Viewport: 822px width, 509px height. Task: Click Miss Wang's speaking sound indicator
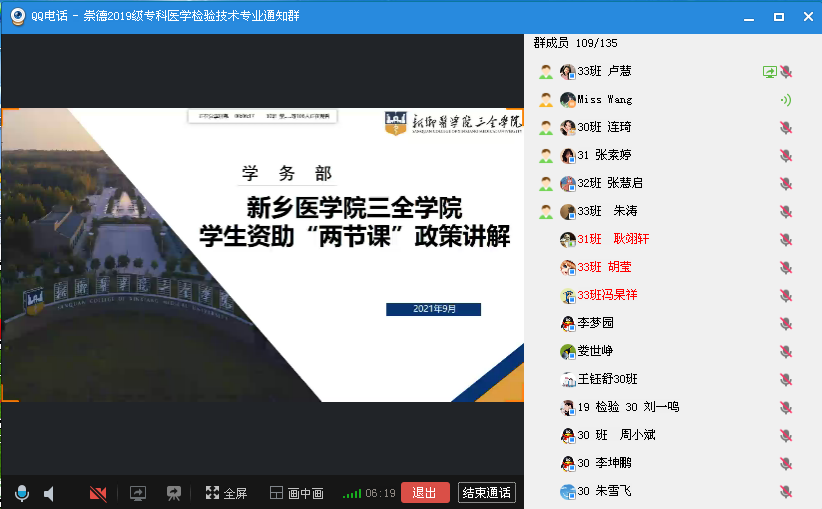point(786,100)
